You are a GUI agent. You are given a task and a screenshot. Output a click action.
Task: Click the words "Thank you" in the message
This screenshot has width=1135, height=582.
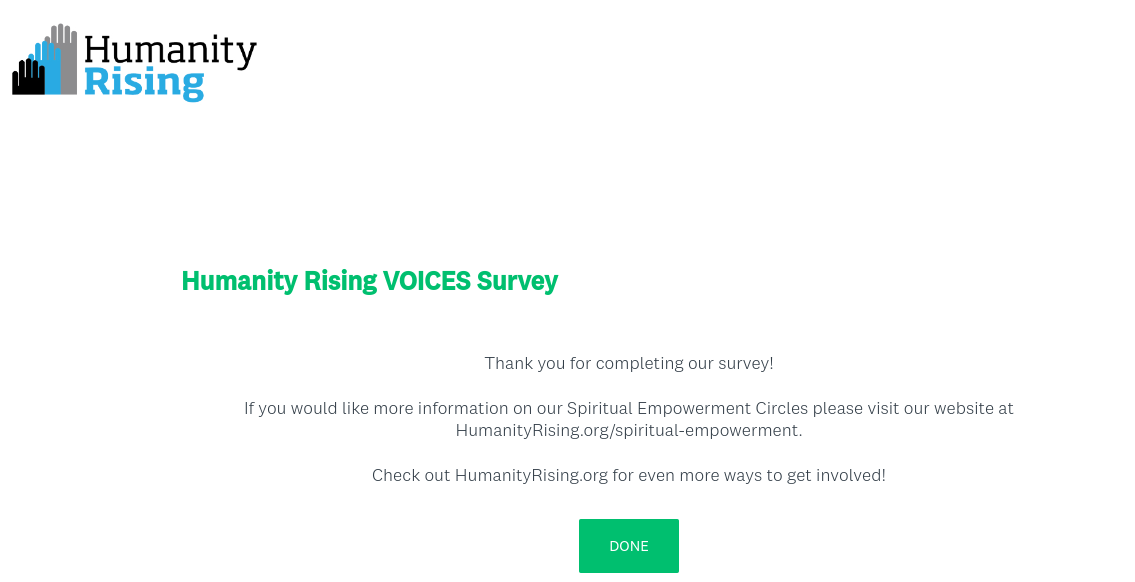[x=525, y=363]
